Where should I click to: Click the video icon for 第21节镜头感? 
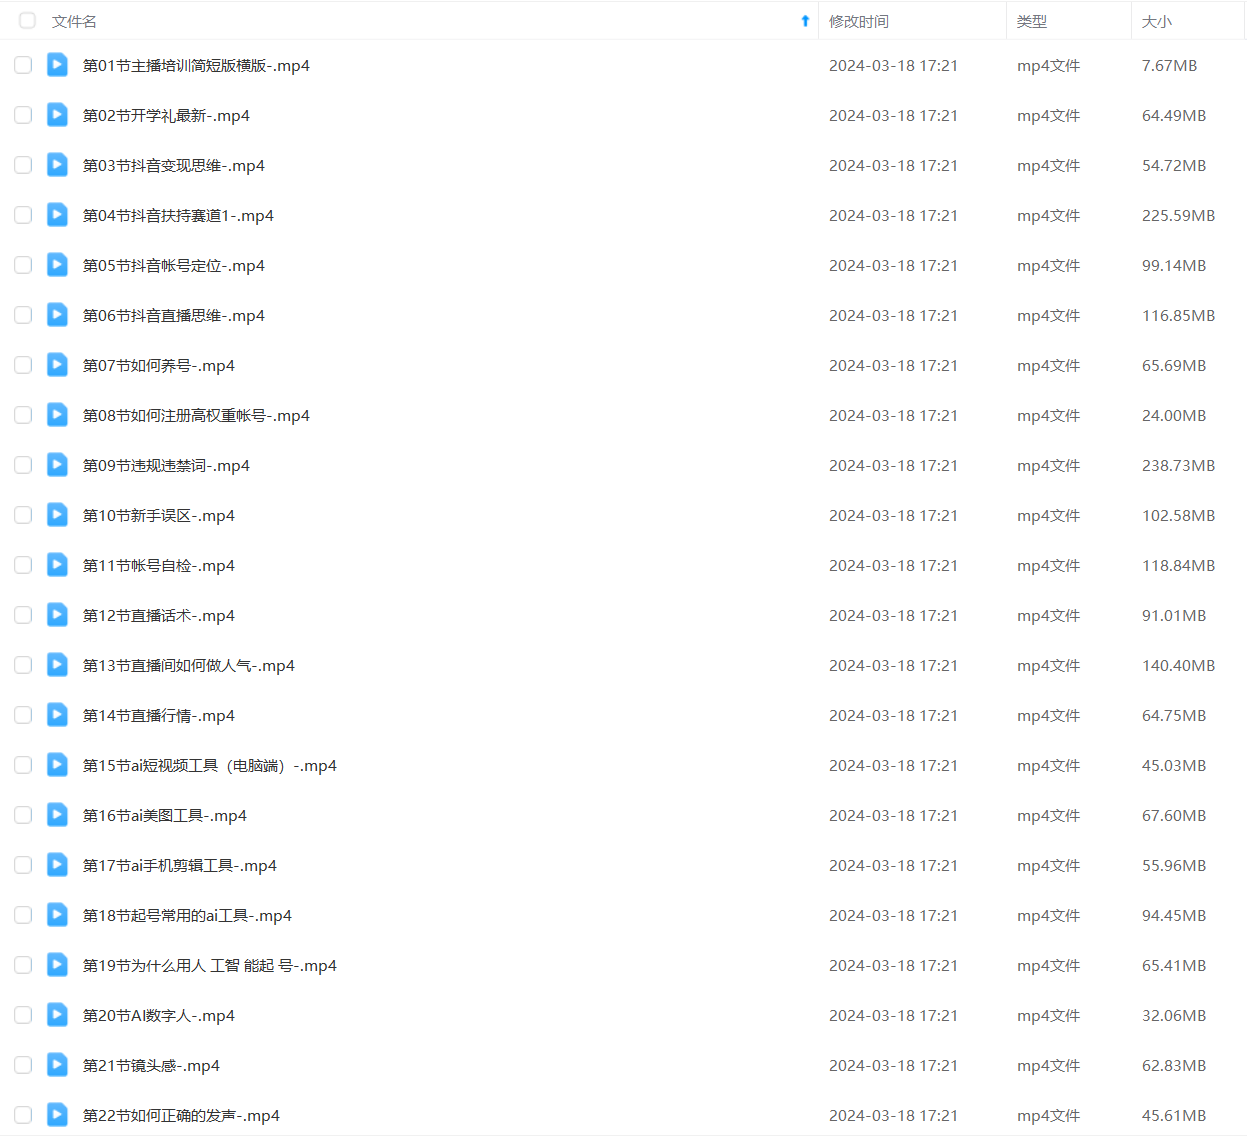click(x=57, y=1065)
